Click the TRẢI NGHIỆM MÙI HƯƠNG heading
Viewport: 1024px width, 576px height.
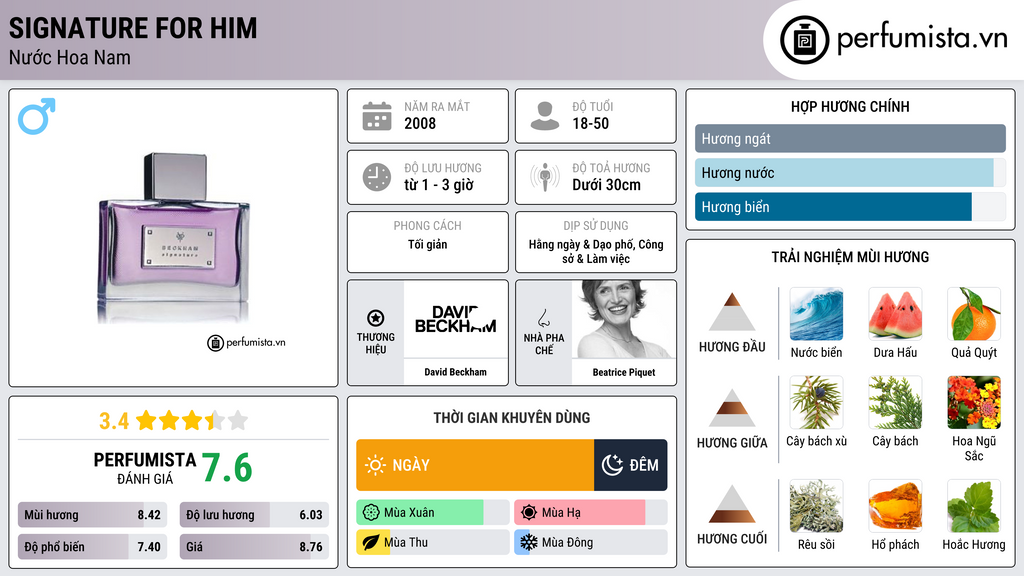pyautogui.click(x=850, y=257)
